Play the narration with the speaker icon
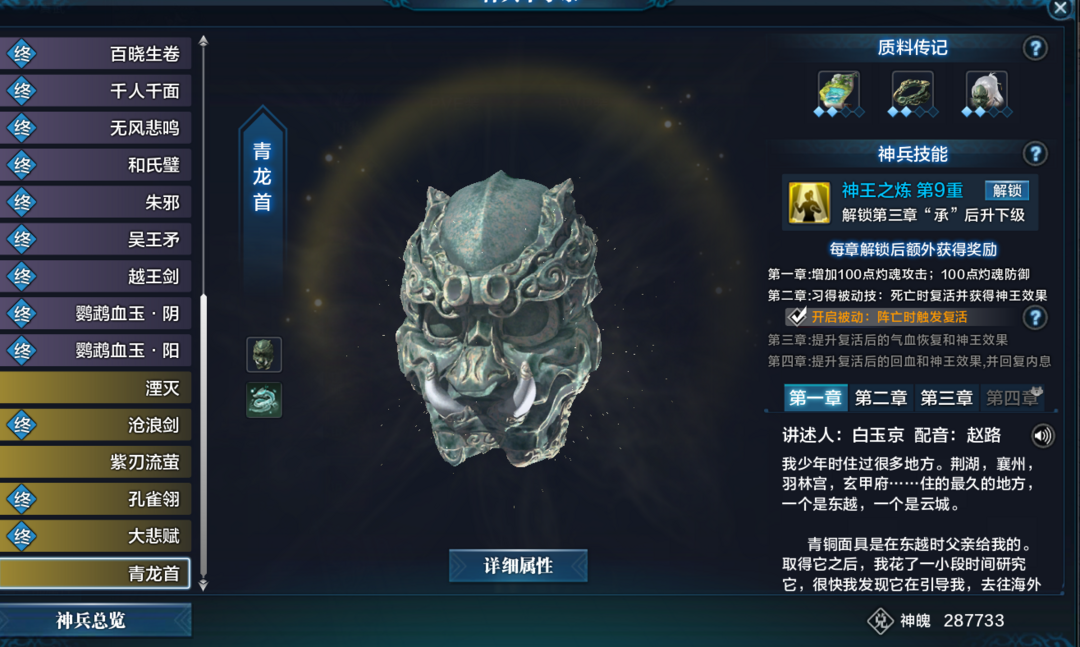 coord(1043,435)
